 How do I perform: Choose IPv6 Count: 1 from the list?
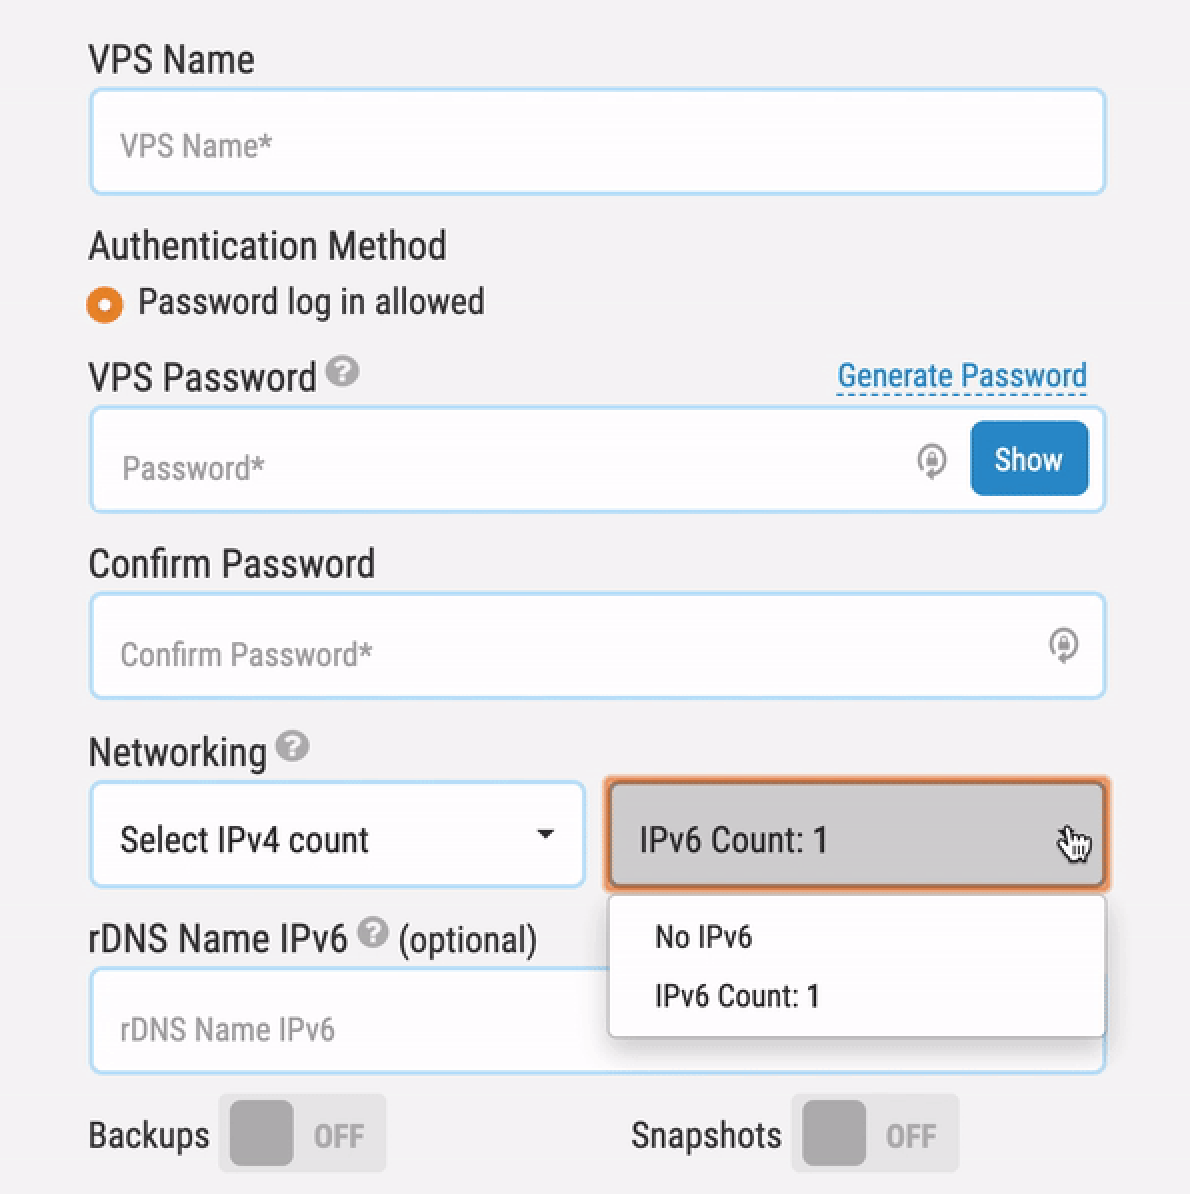pos(737,995)
